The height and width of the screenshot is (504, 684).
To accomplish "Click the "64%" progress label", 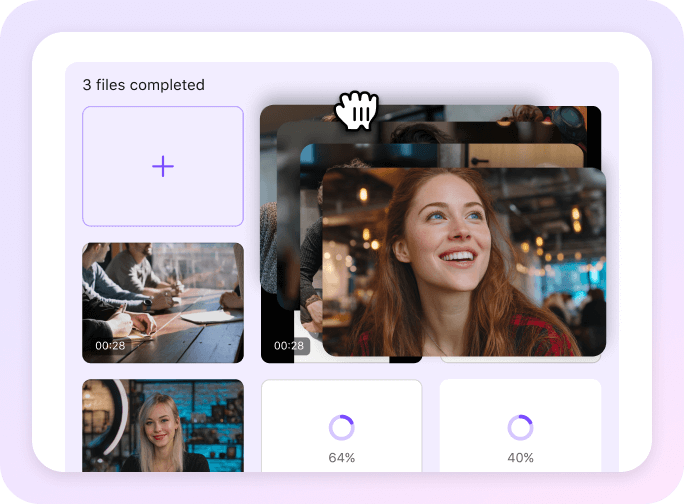I will 342,458.
